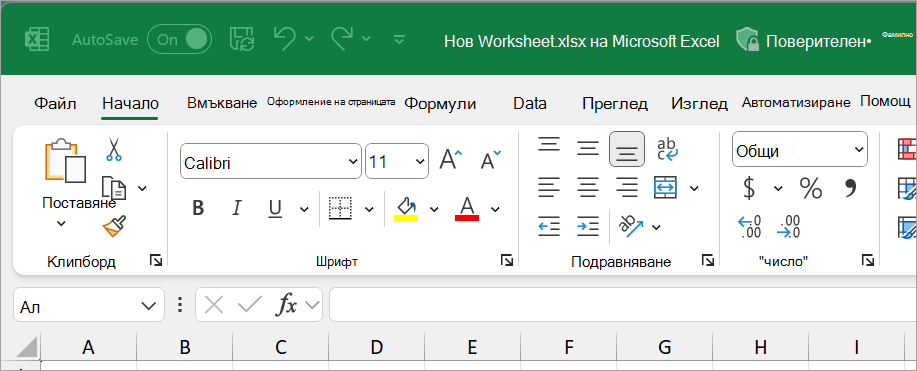Decrease font size with smaller A

[x=491, y=159]
